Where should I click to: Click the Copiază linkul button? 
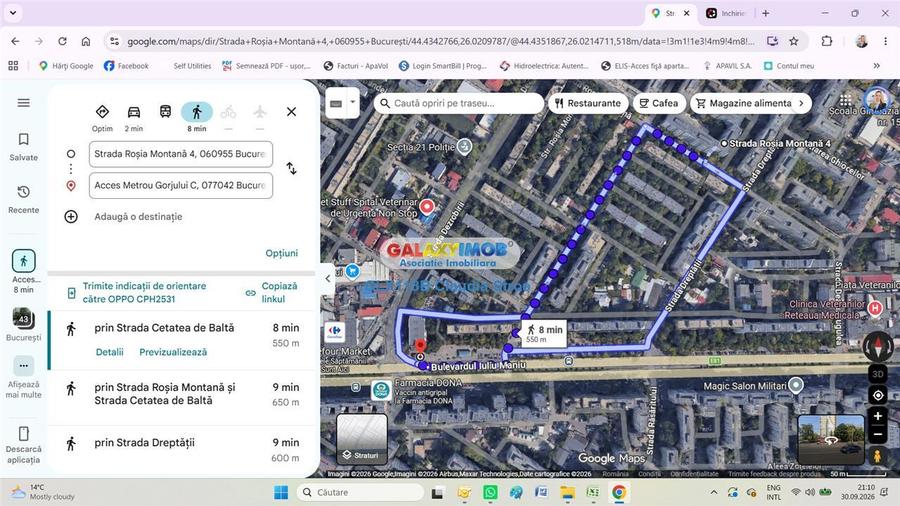point(271,293)
